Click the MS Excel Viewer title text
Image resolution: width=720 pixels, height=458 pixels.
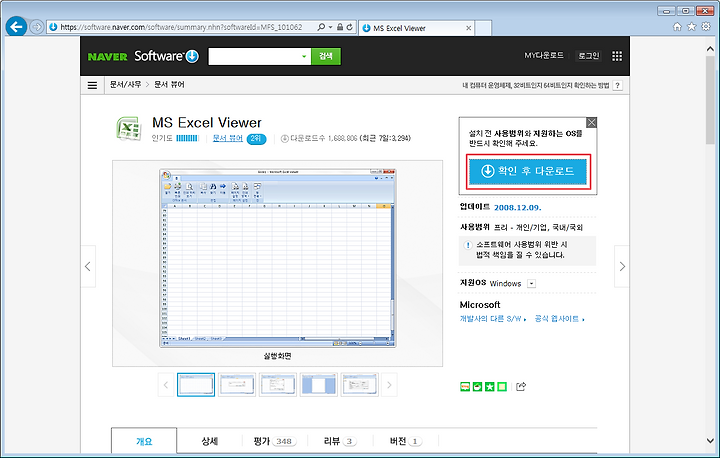click(207, 123)
